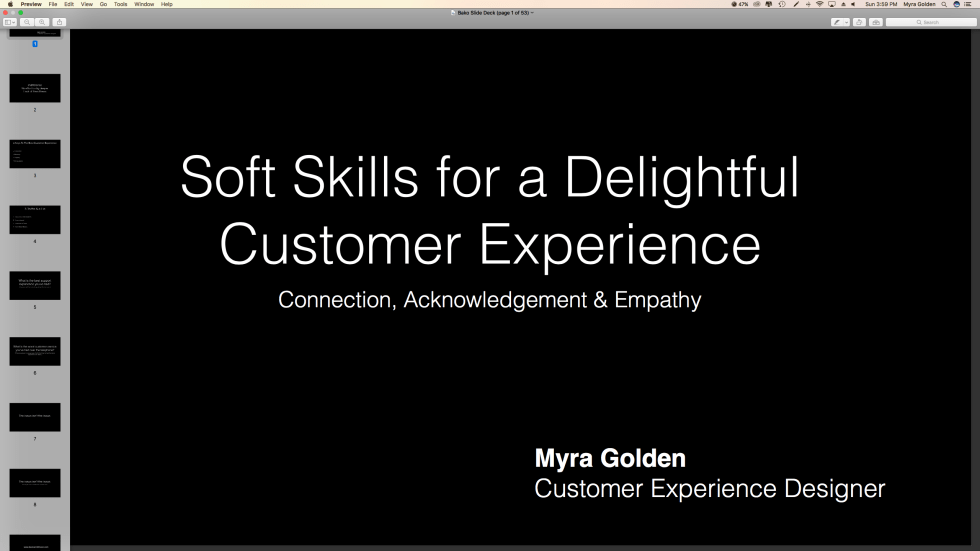
Task: Click the Search field in toolbar
Action: pos(930,22)
